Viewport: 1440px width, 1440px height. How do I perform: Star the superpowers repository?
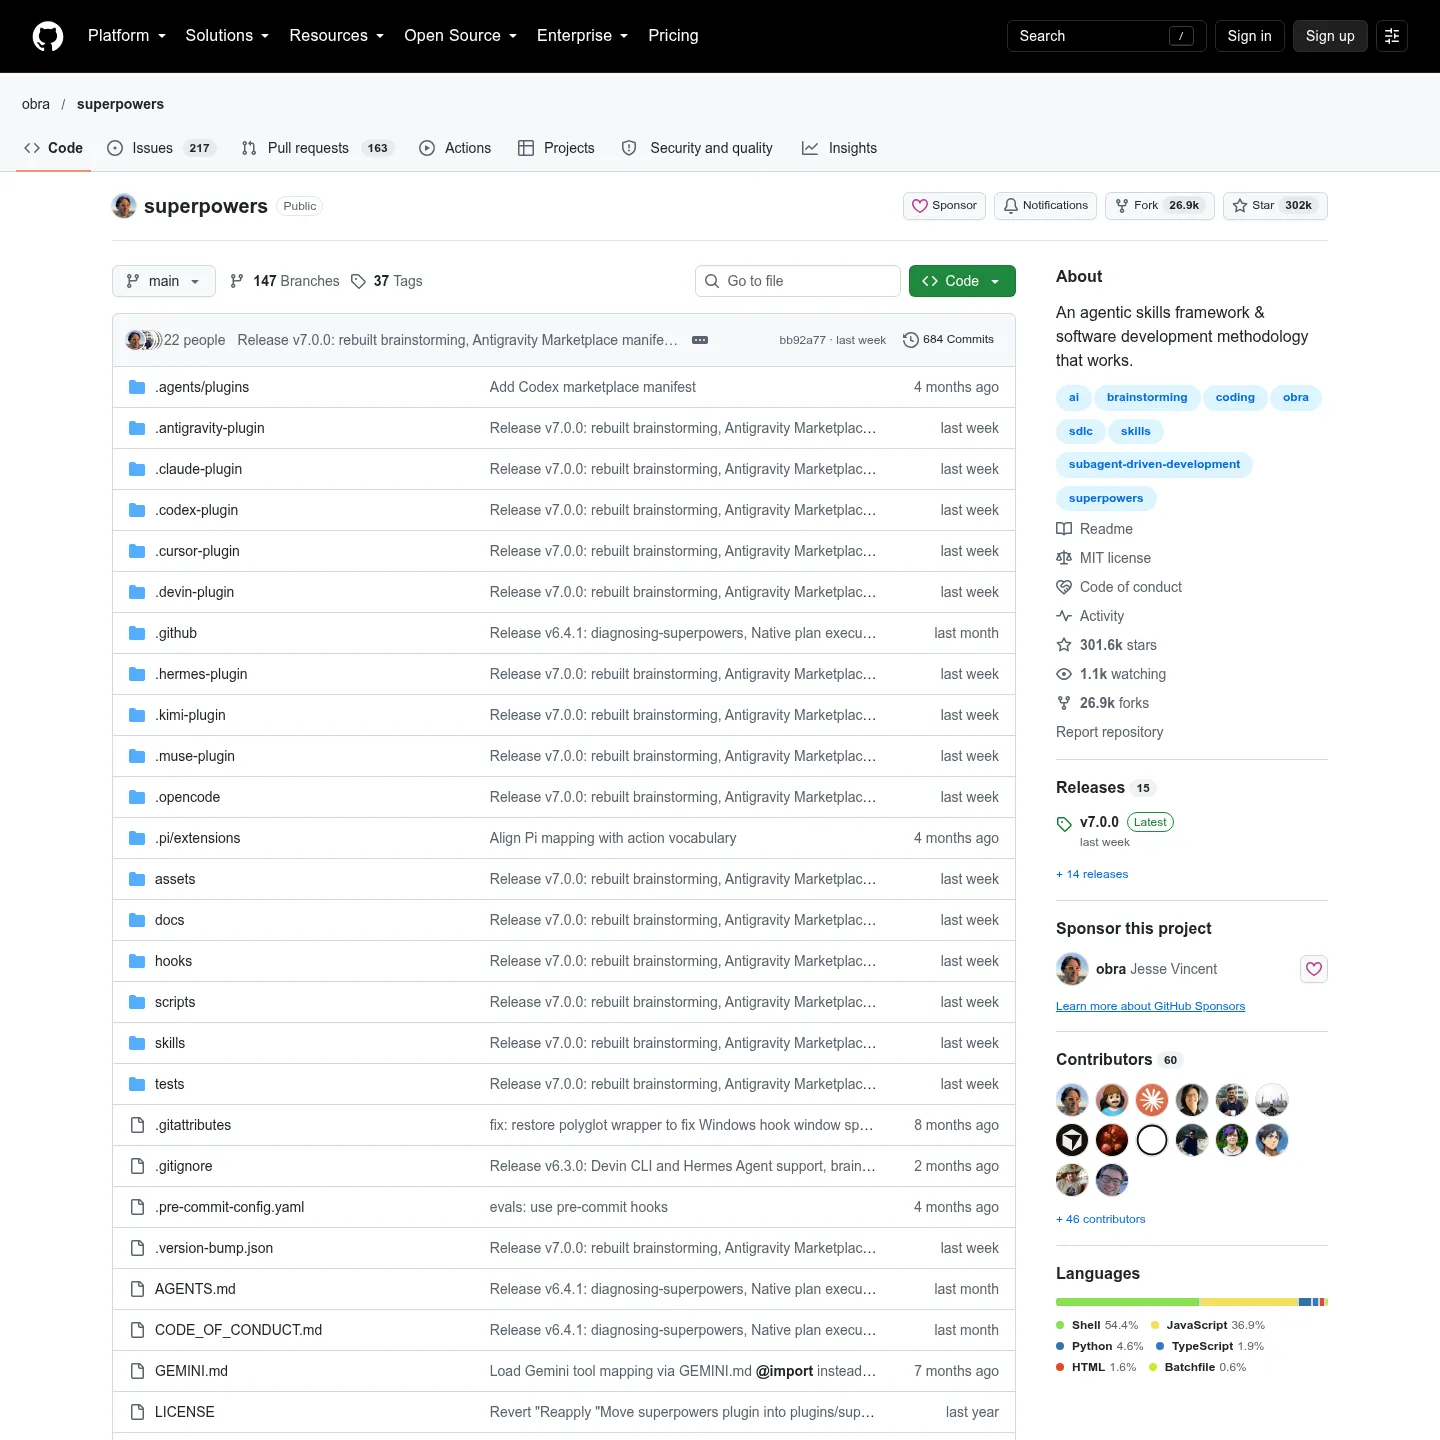tap(1275, 206)
